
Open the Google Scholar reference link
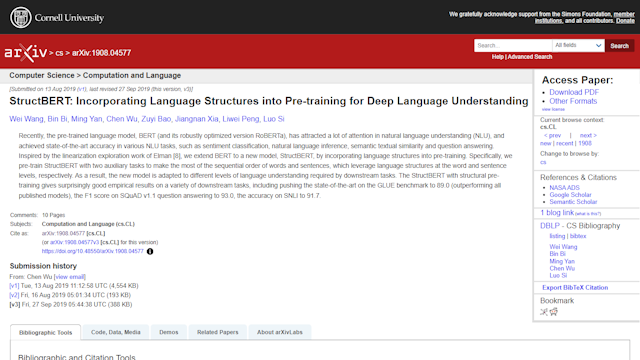570,195
